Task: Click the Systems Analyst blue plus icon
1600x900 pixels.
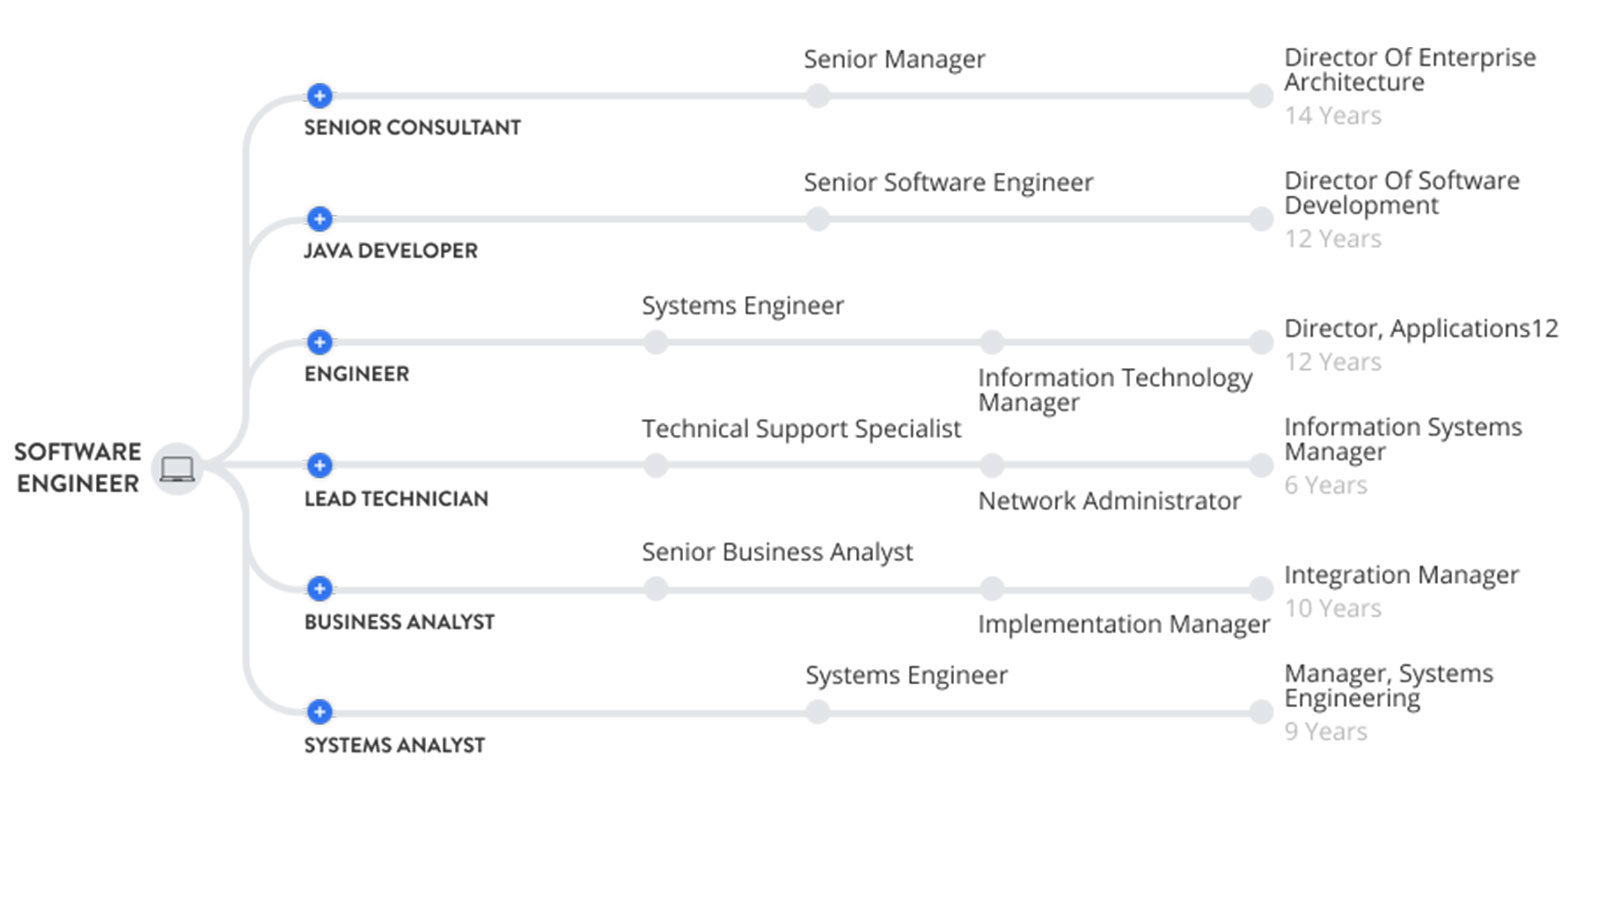Action: (x=319, y=712)
